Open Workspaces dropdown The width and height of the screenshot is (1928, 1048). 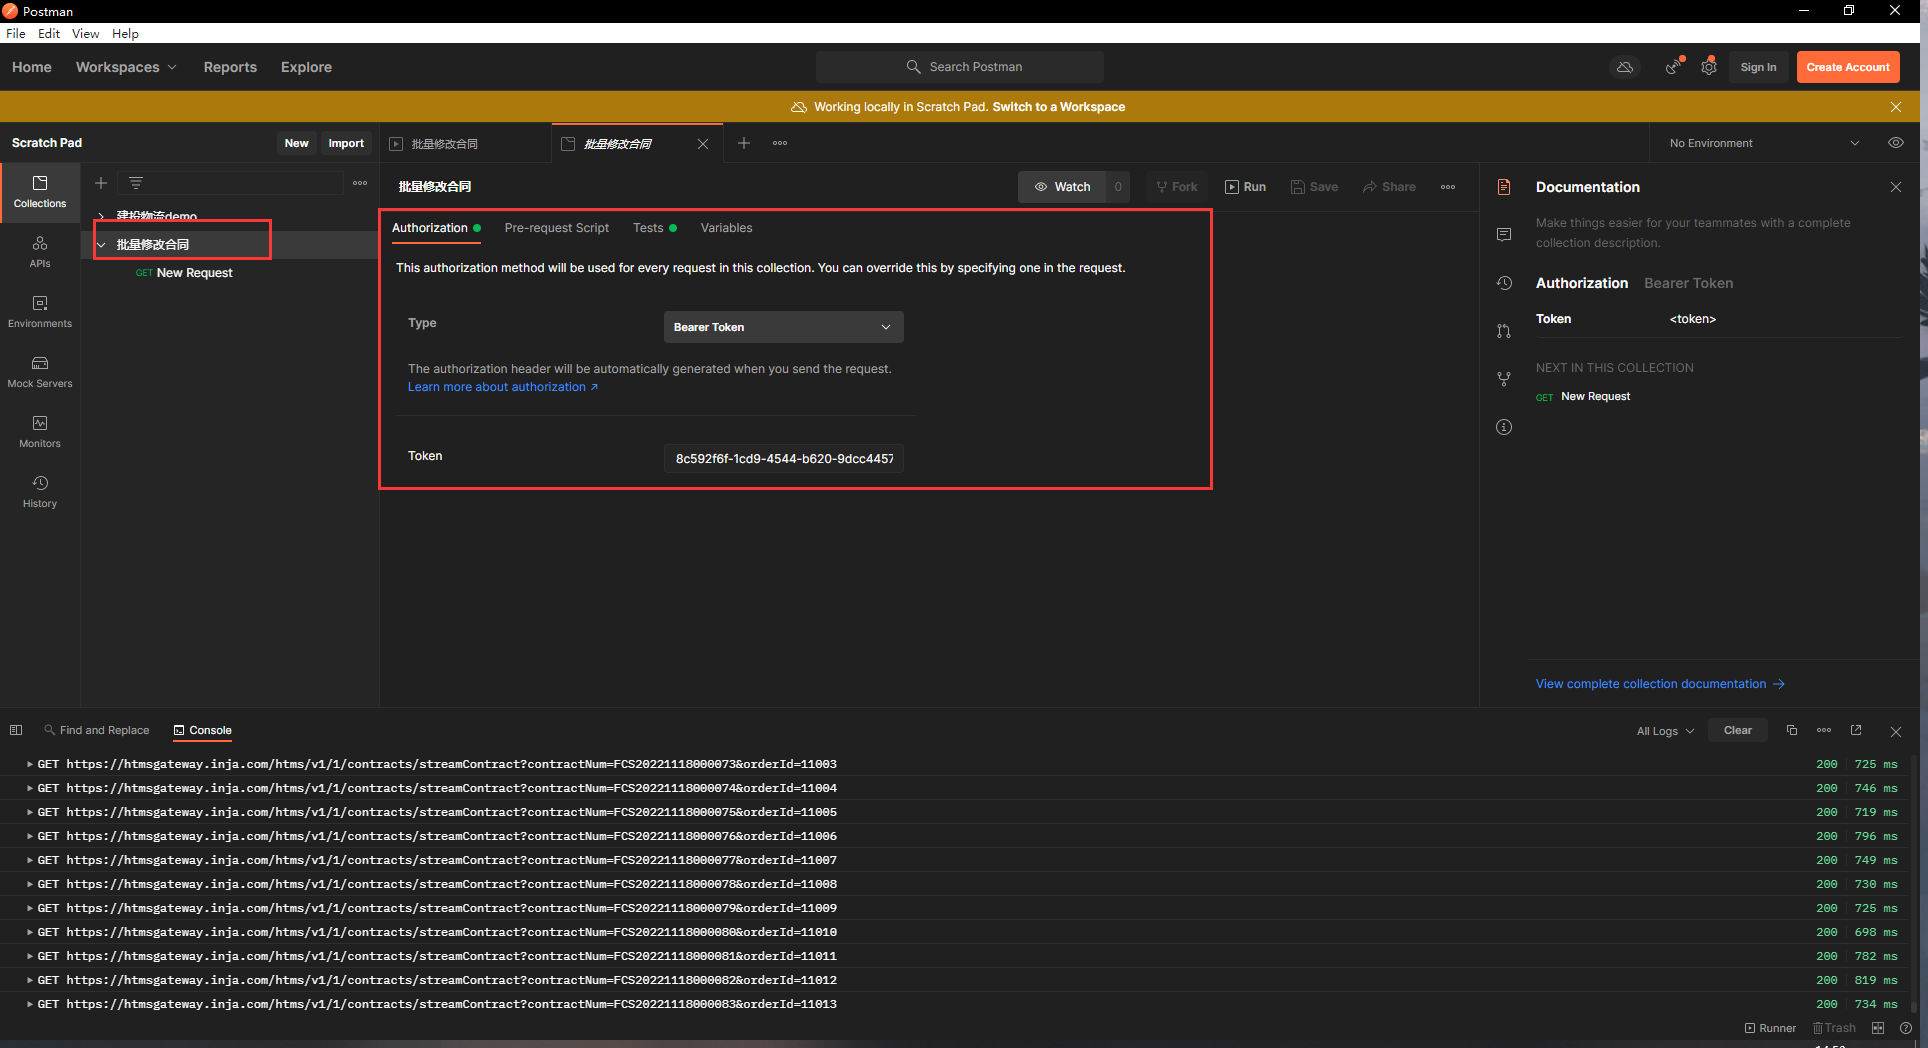(x=126, y=67)
